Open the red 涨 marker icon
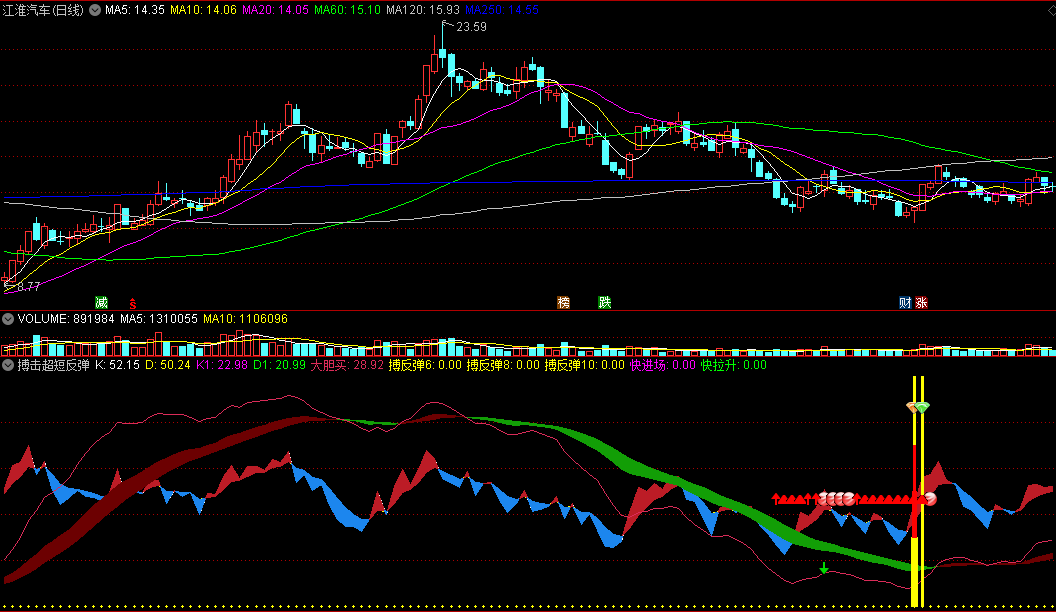The image size is (1056, 612). click(x=921, y=302)
